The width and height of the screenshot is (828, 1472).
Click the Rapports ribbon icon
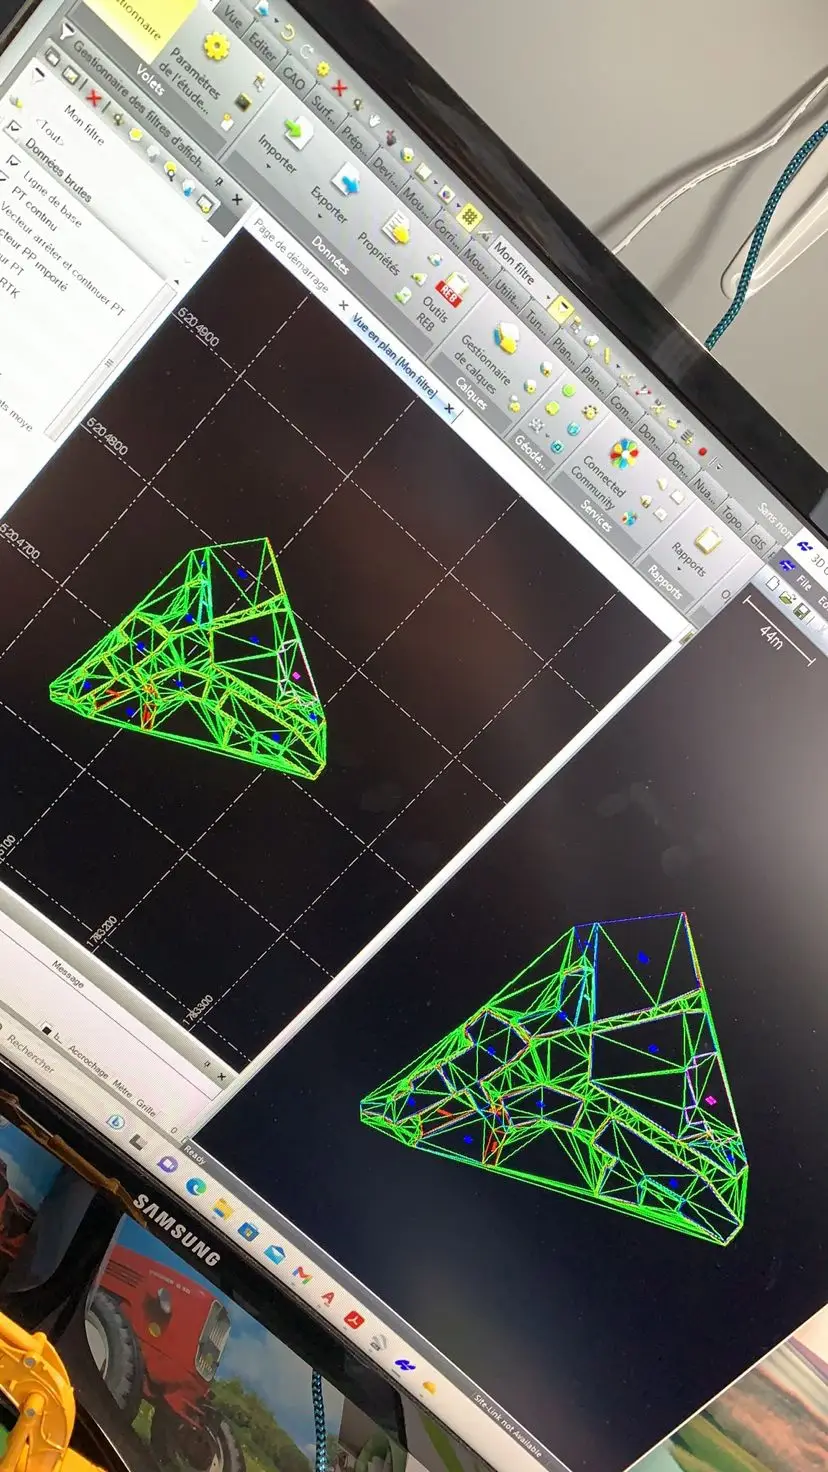click(708, 540)
